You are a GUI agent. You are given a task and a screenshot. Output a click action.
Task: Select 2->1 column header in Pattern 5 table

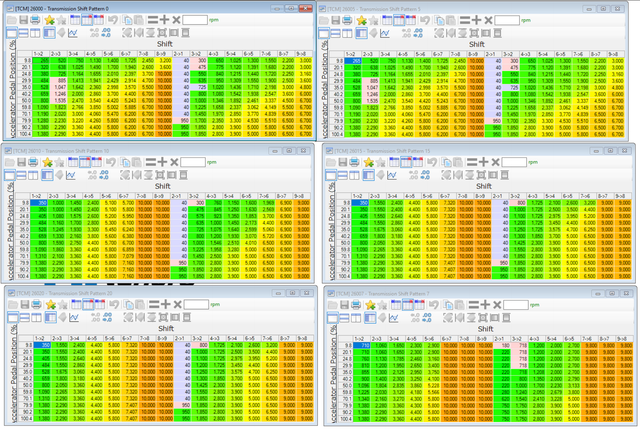point(493,54)
